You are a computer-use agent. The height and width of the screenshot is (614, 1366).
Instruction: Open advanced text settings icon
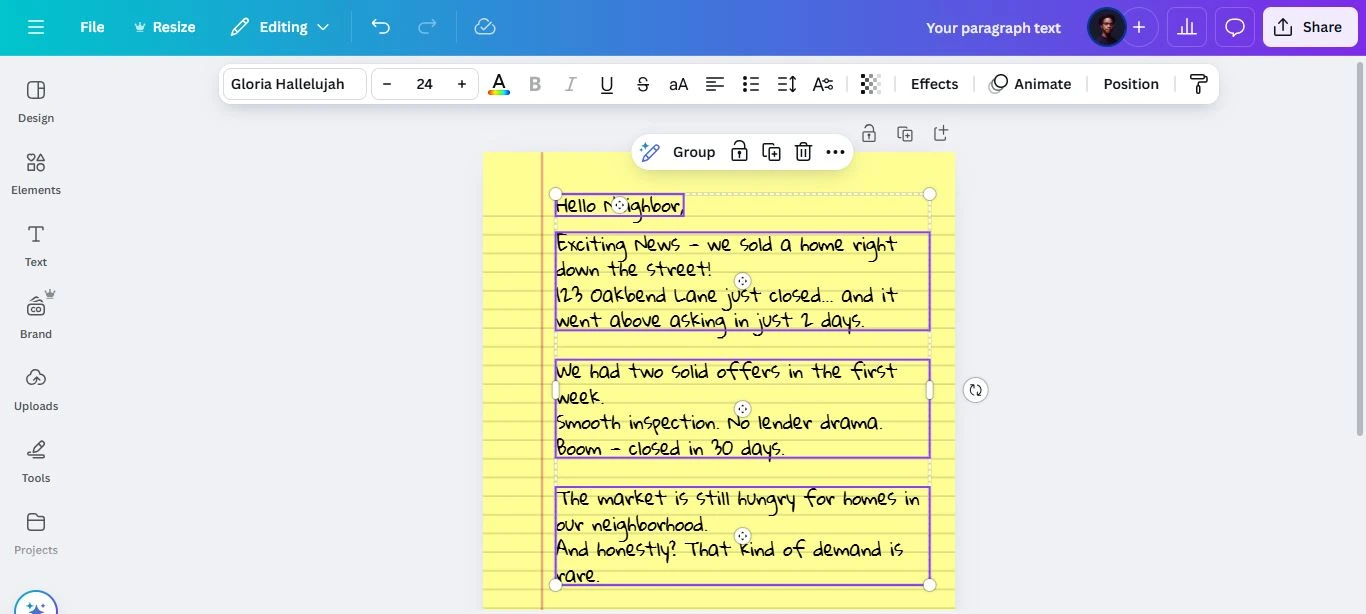click(823, 84)
